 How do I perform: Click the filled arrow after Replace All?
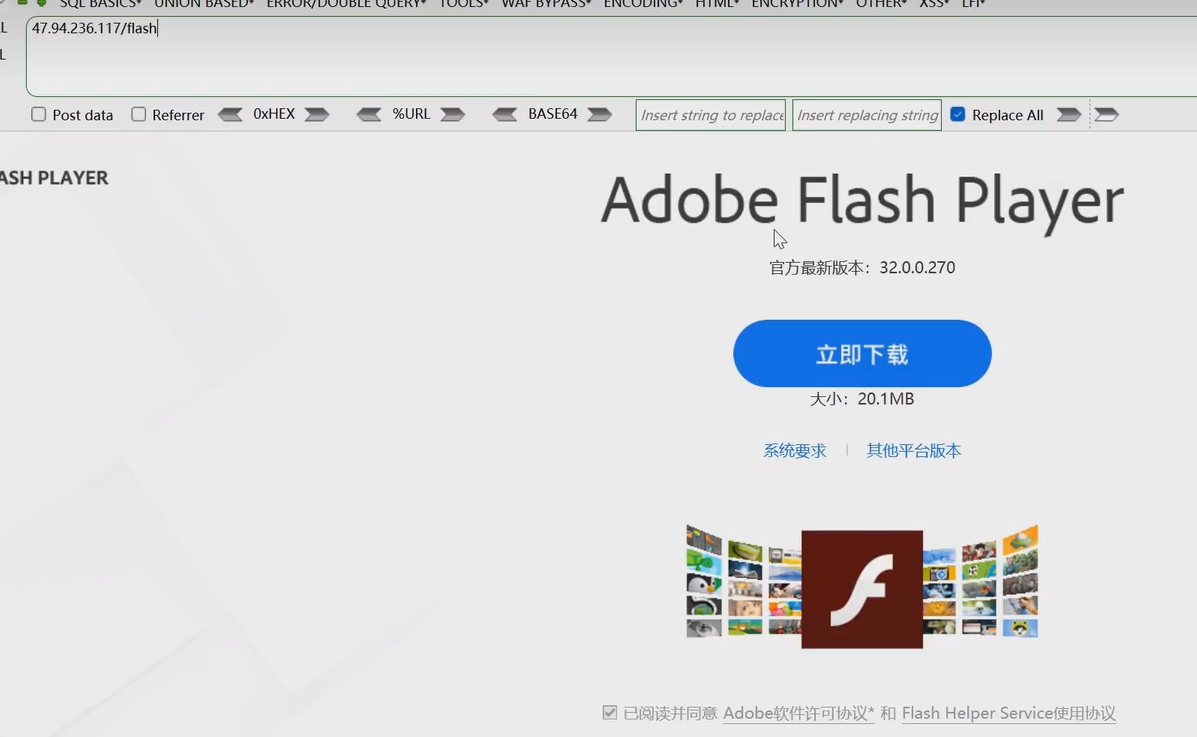pos(1069,115)
